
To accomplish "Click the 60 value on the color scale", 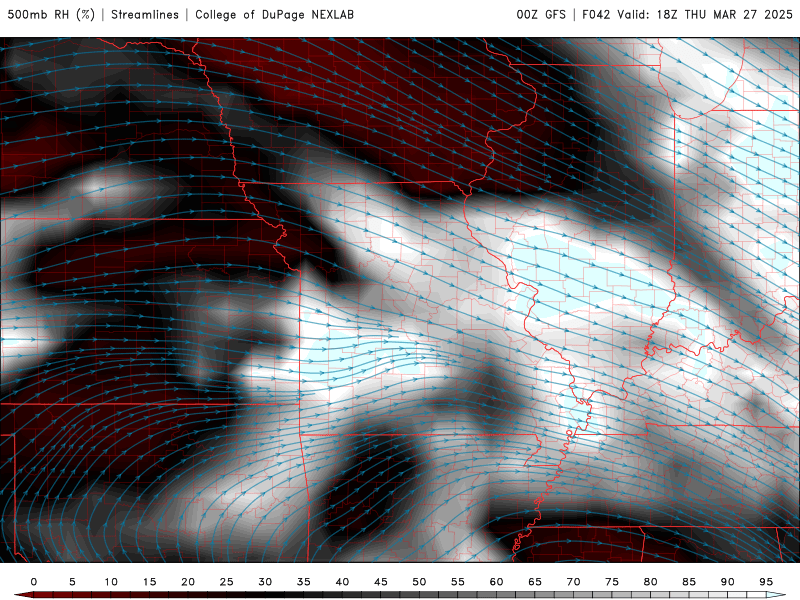I will [x=496, y=582].
